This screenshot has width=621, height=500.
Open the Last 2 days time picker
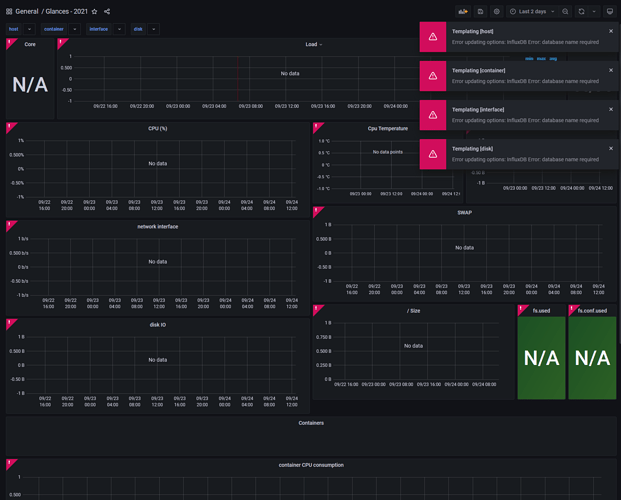tap(532, 11)
